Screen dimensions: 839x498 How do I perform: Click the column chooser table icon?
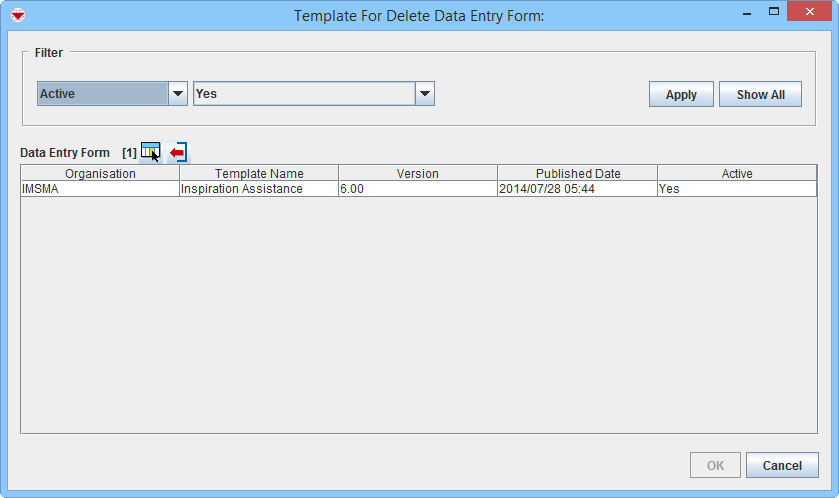click(150, 152)
